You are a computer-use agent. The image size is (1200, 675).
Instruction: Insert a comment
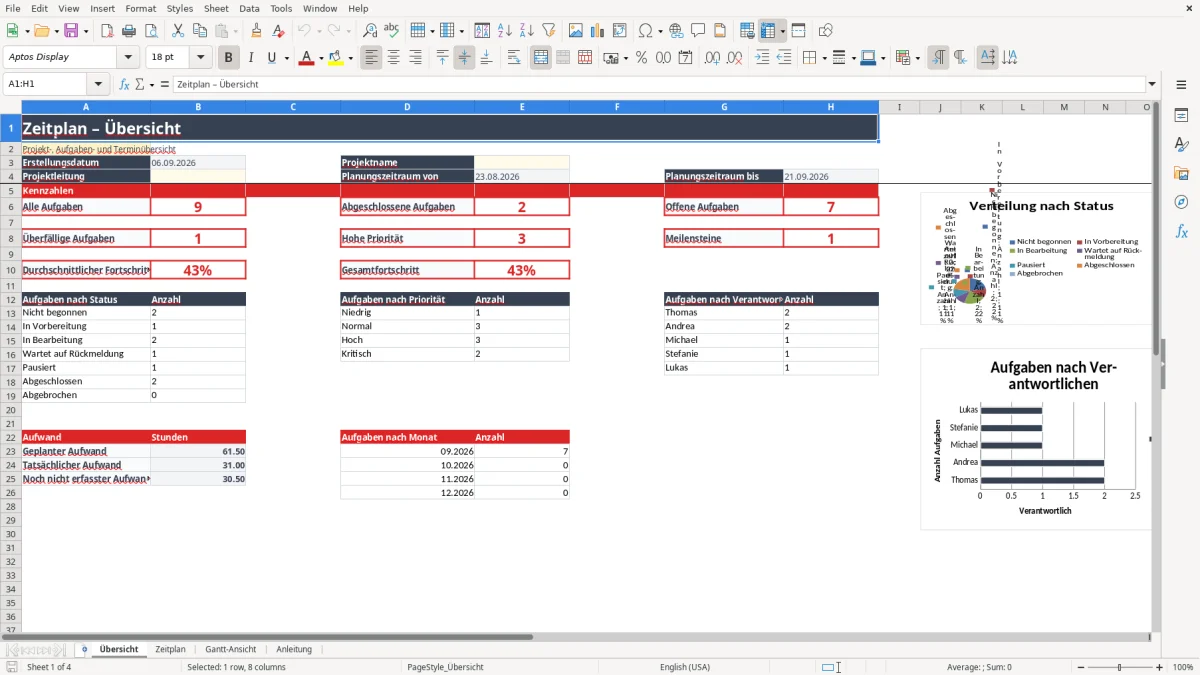pyautogui.click(x=698, y=31)
